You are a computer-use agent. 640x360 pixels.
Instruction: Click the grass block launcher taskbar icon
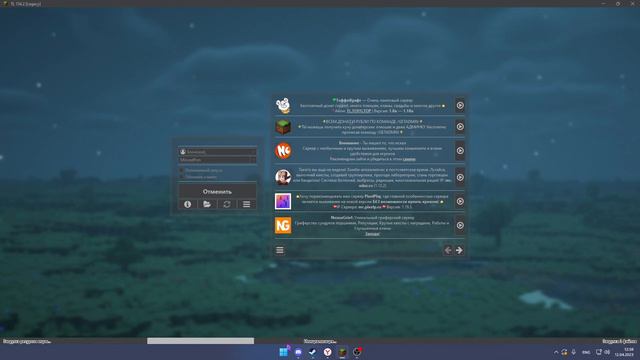342,352
